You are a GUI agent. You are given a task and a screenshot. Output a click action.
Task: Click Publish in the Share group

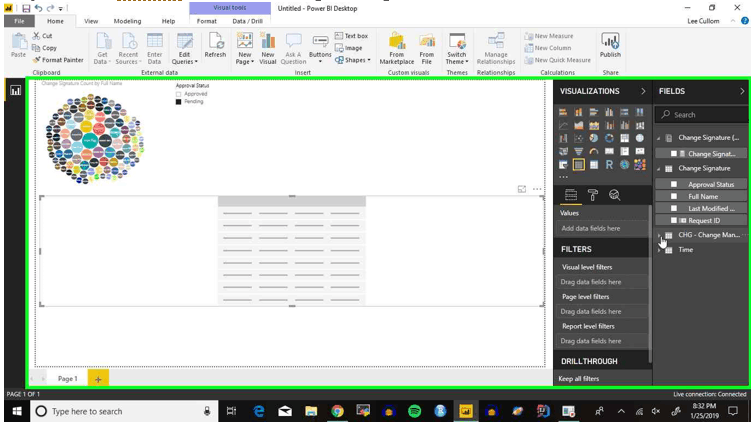coord(610,46)
